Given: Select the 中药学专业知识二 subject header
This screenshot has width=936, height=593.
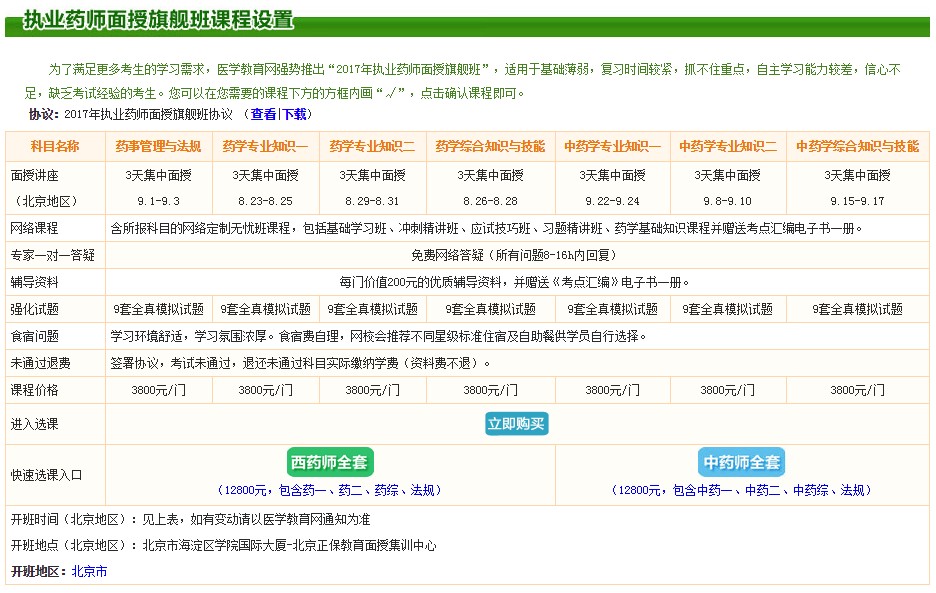Looking at the screenshot, I should pyautogui.click(x=727, y=144).
